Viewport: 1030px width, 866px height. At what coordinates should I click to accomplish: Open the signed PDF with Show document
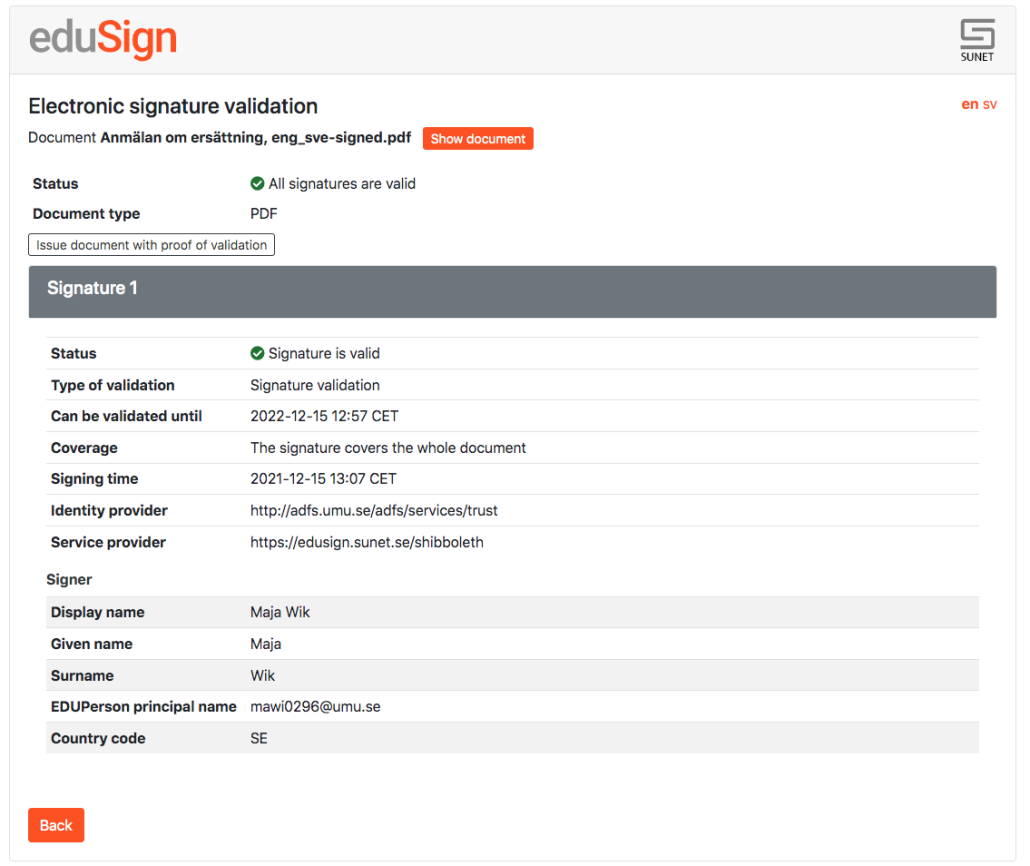pyautogui.click(x=478, y=139)
